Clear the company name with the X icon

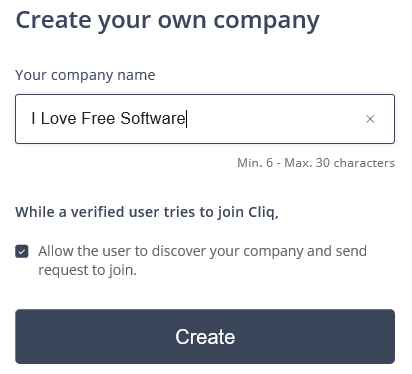point(370,119)
